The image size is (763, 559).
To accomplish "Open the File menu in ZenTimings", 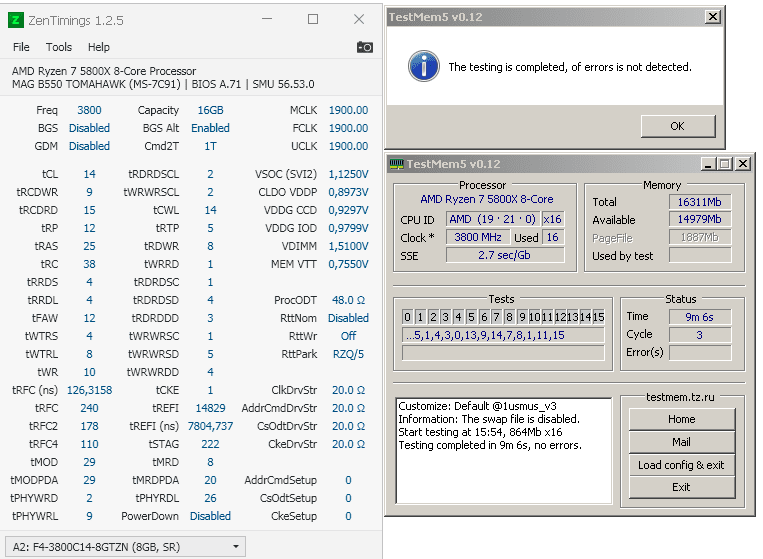I will (21, 47).
